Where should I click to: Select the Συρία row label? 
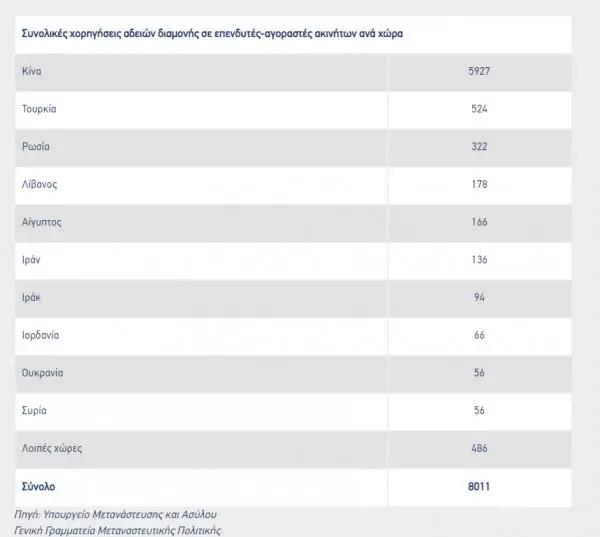(34, 411)
